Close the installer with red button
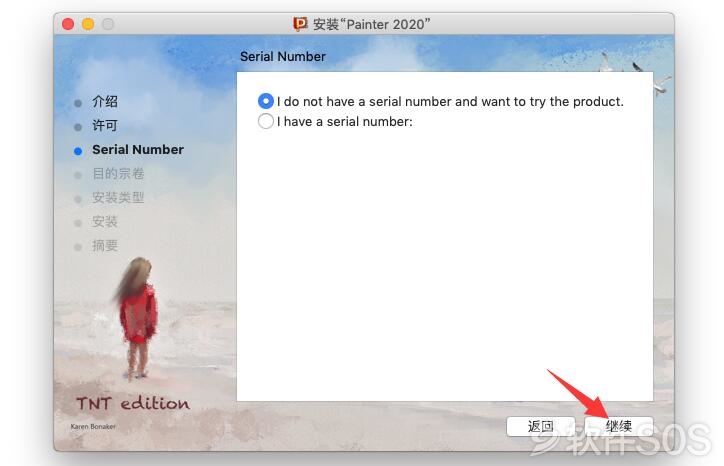Viewport: 724px width, 466px height. pos(68,24)
